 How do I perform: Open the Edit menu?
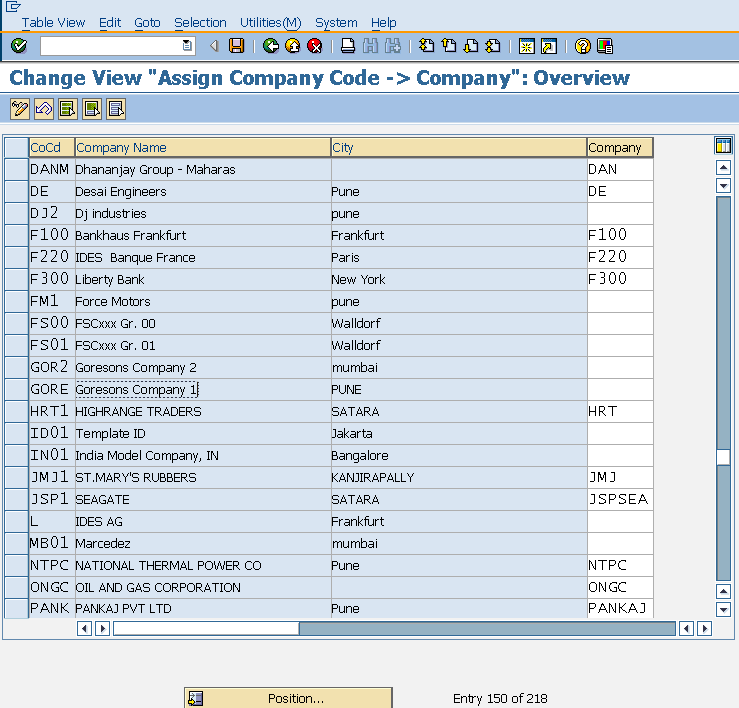tap(110, 23)
